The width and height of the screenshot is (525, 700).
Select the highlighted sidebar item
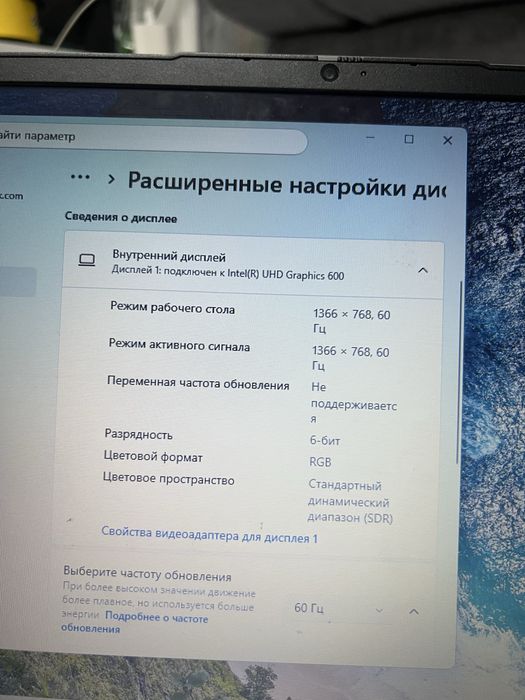(x=18, y=282)
